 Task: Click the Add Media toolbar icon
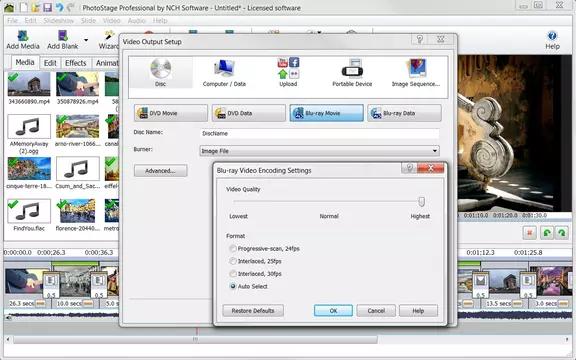pos(23,40)
